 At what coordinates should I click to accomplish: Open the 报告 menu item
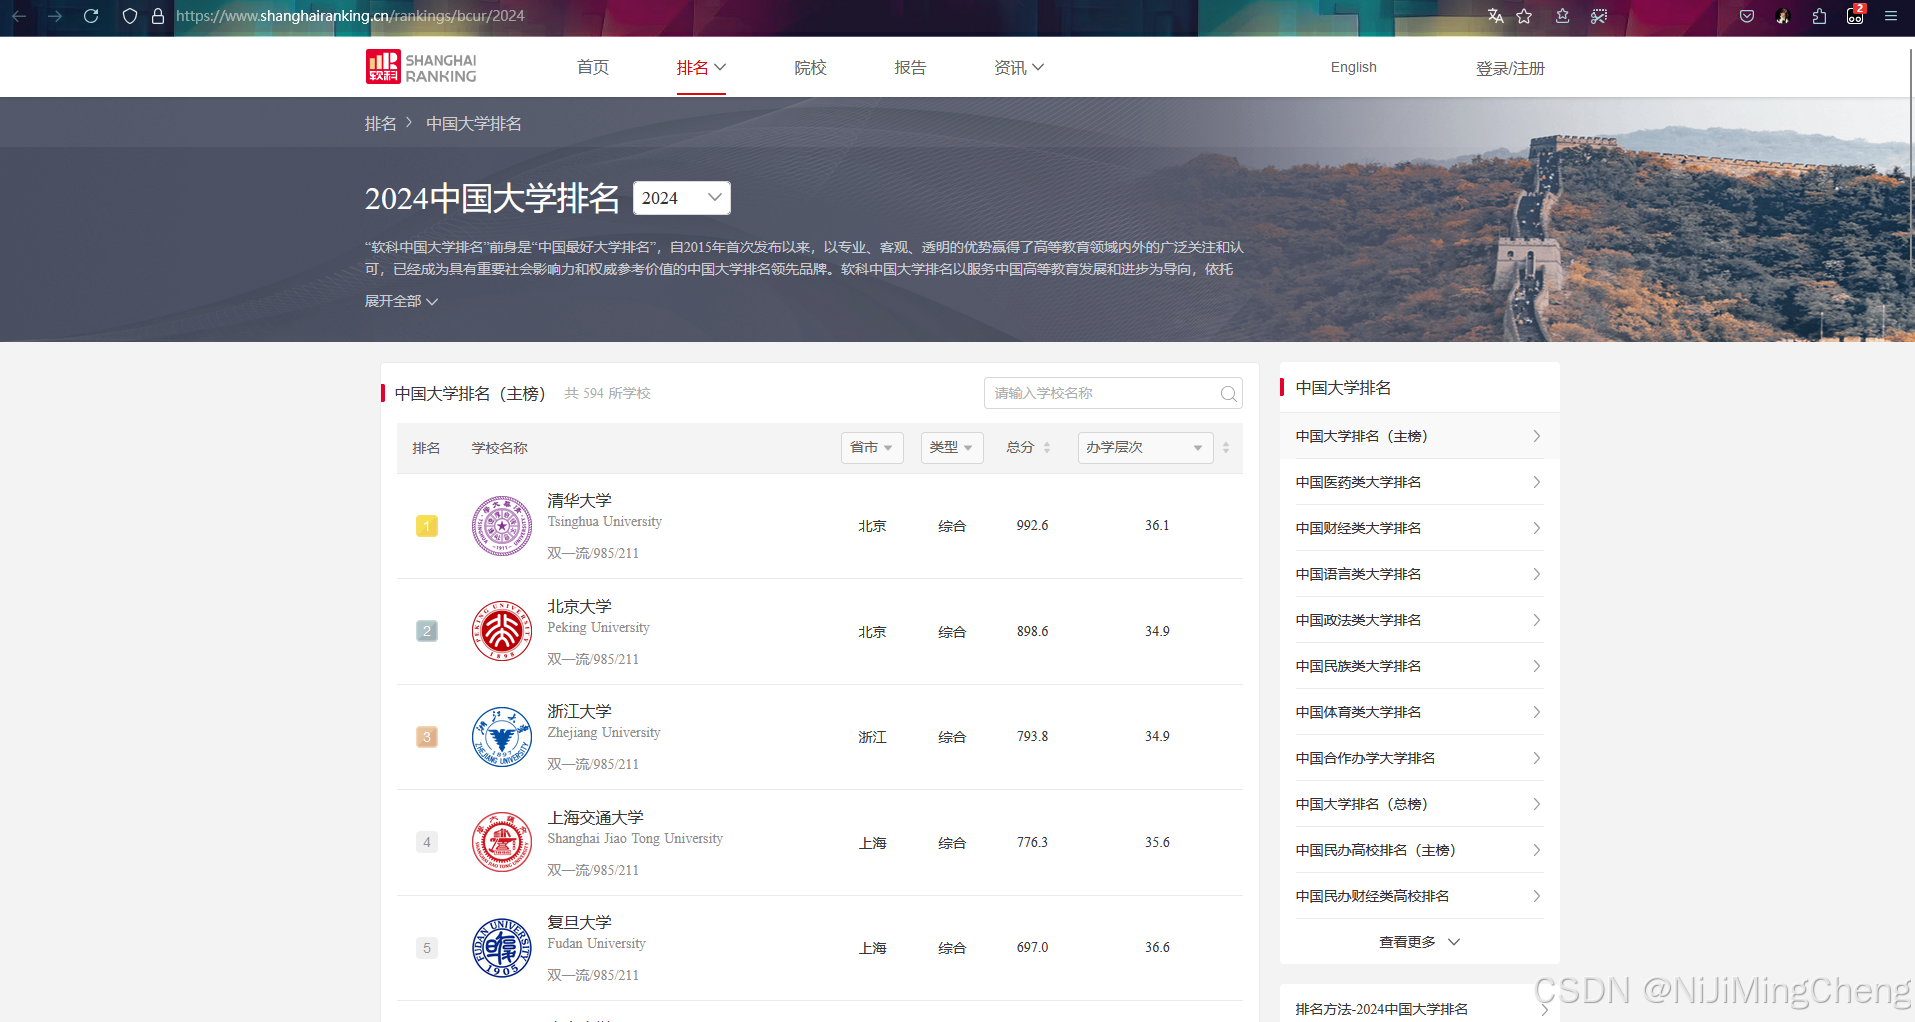tap(910, 68)
